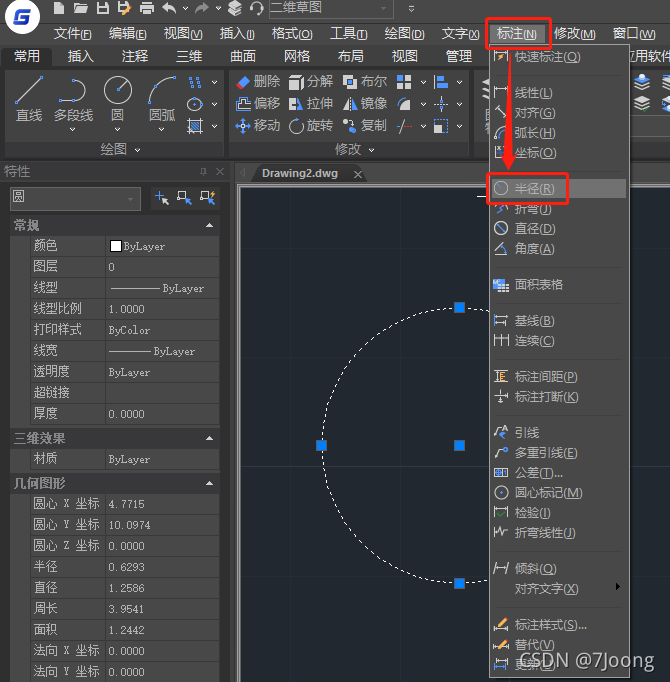Click the hatch tool icon in draw panel
Screen dimensions: 670x682
point(195,126)
